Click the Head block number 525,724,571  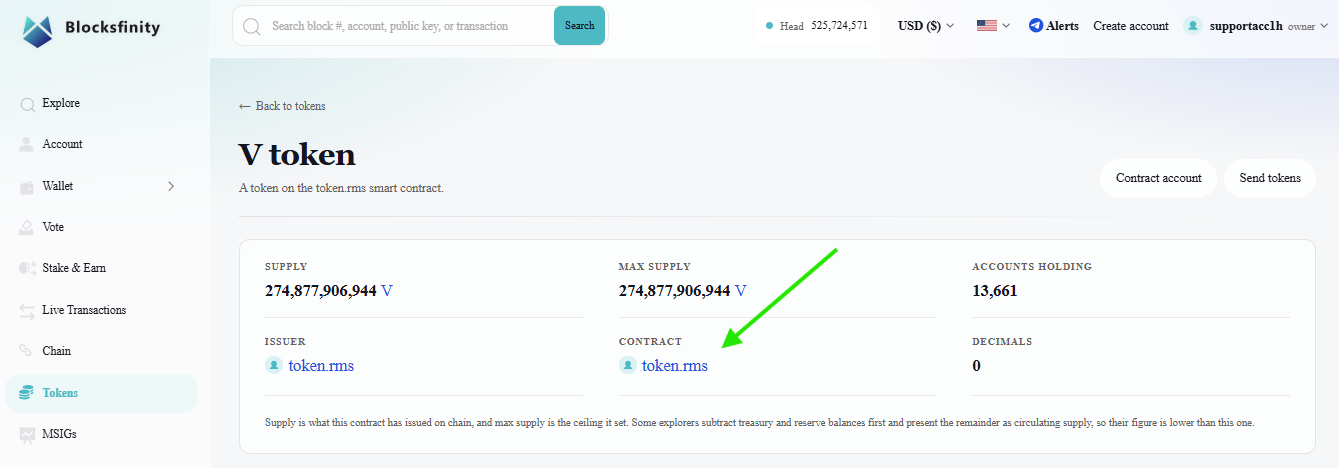point(839,26)
